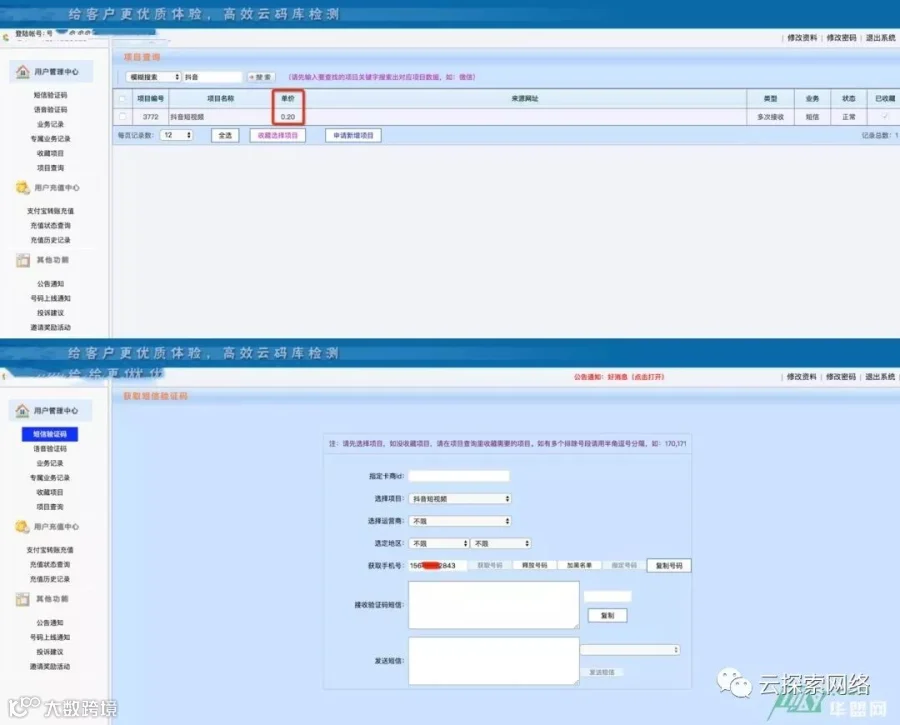Open 充值状态查询 in the 项目查询 page sidebar
Image resolution: width=900 pixels, height=725 pixels.
coord(50,226)
